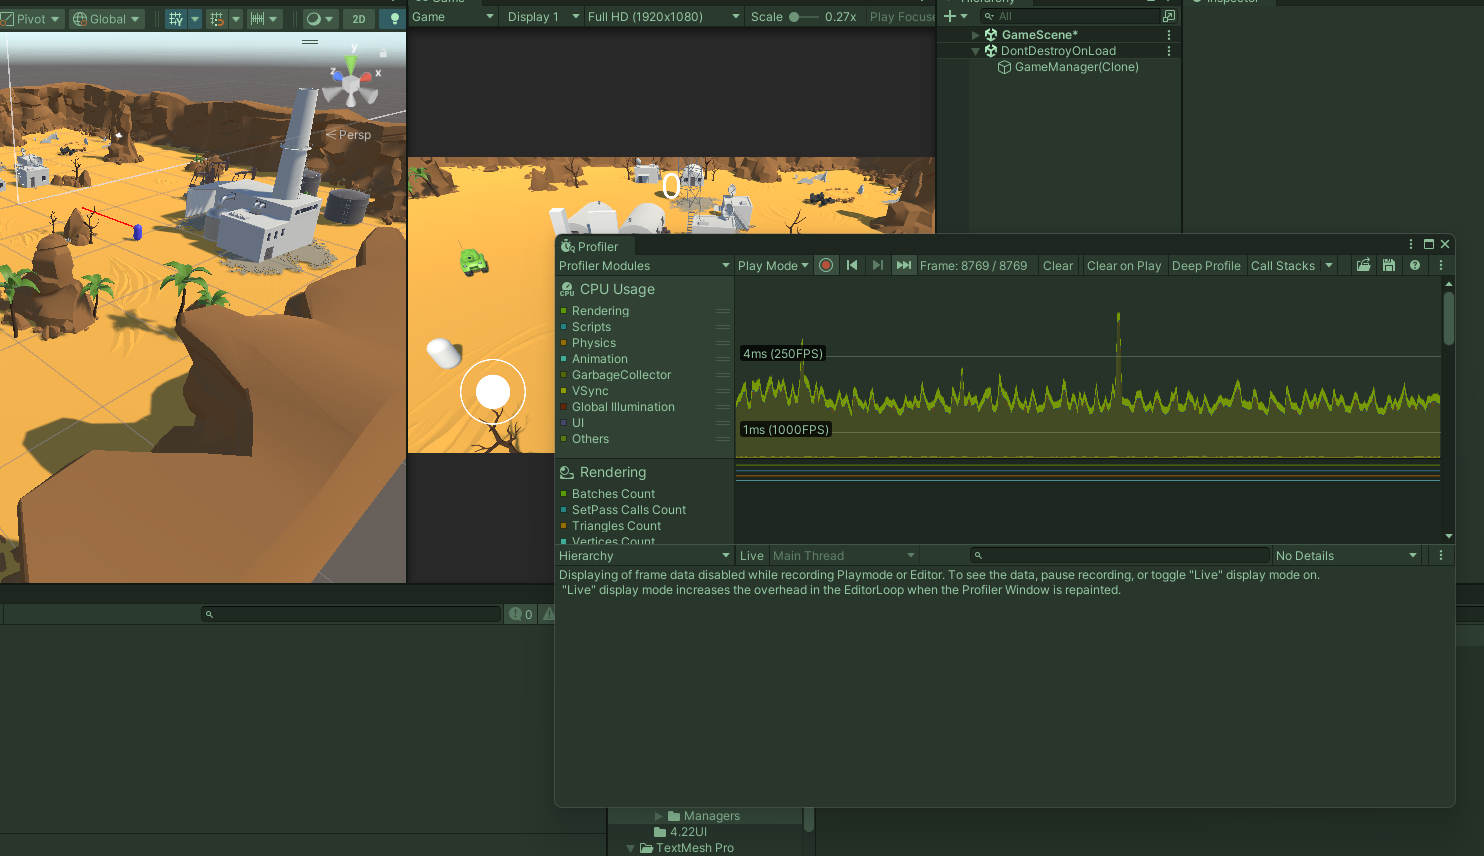
Task: Open Profiler toolbar kebab menu
Action: (x=1441, y=266)
